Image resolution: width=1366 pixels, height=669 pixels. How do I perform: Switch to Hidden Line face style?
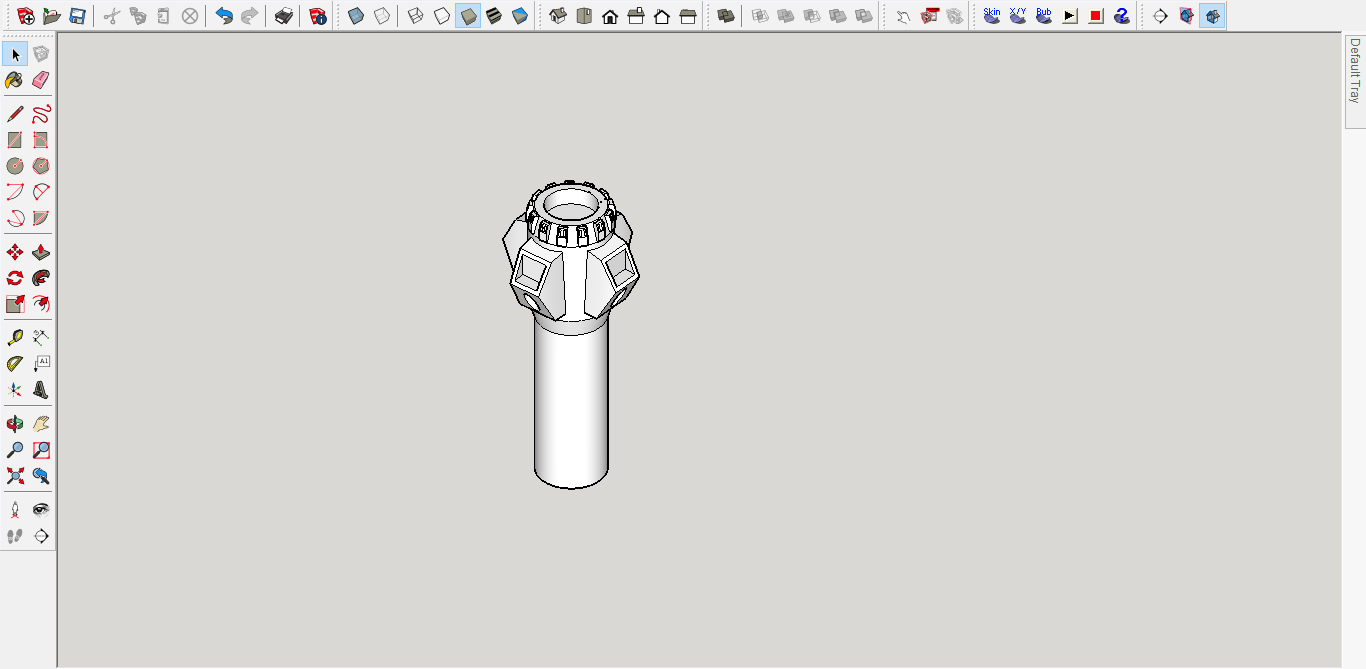point(442,16)
